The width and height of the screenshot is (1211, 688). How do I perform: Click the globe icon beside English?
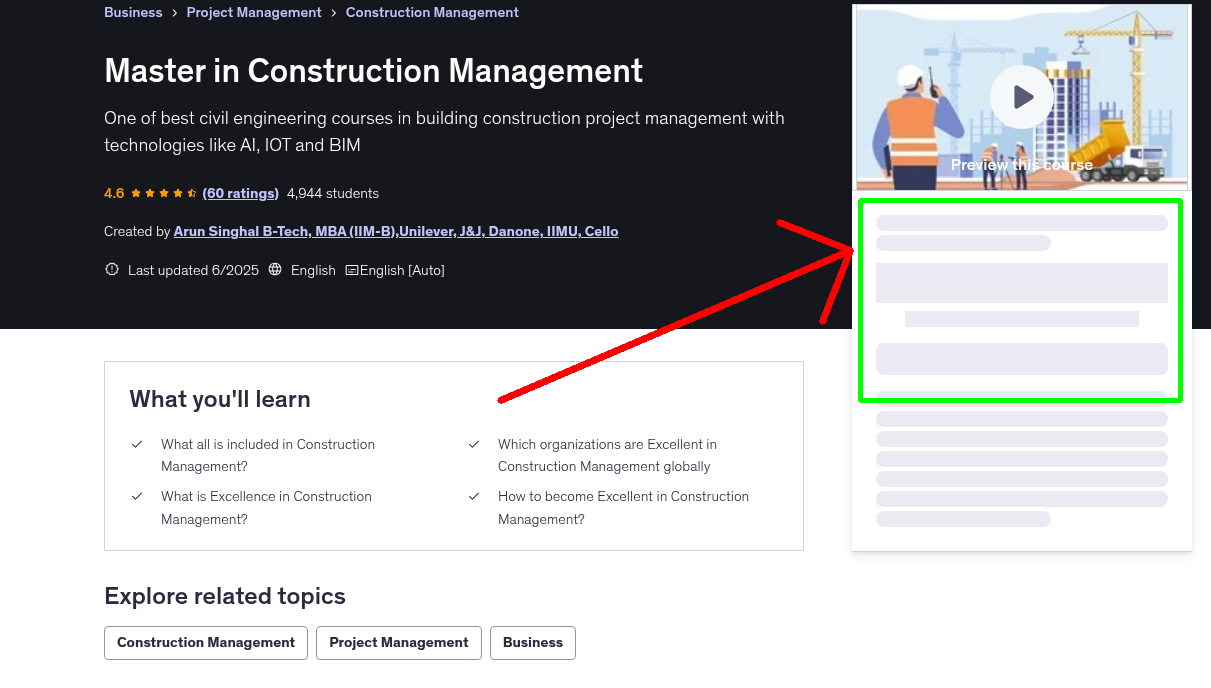[x=274, y=270]
